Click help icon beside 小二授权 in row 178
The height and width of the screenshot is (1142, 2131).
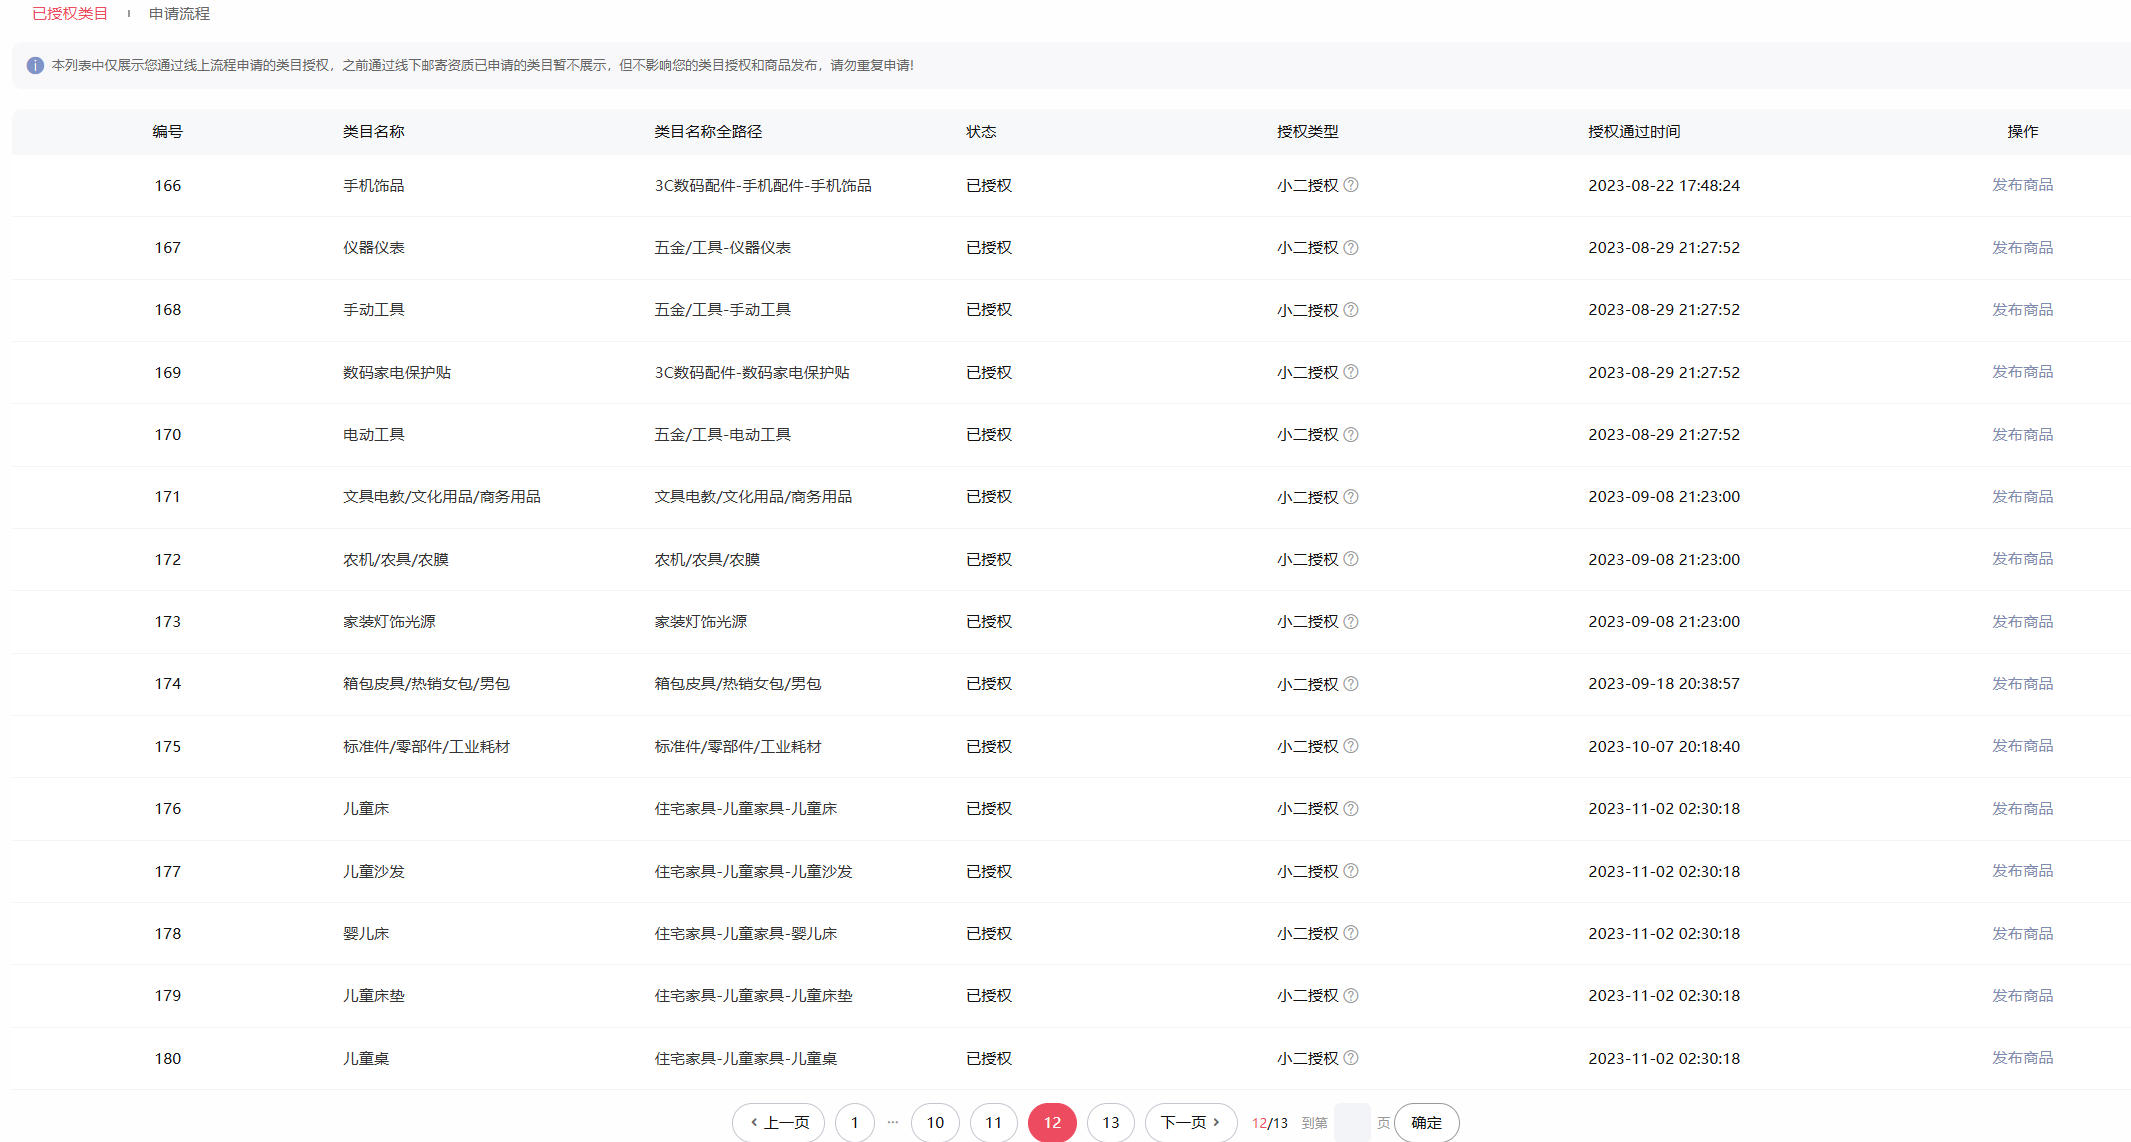(1350, 933)
